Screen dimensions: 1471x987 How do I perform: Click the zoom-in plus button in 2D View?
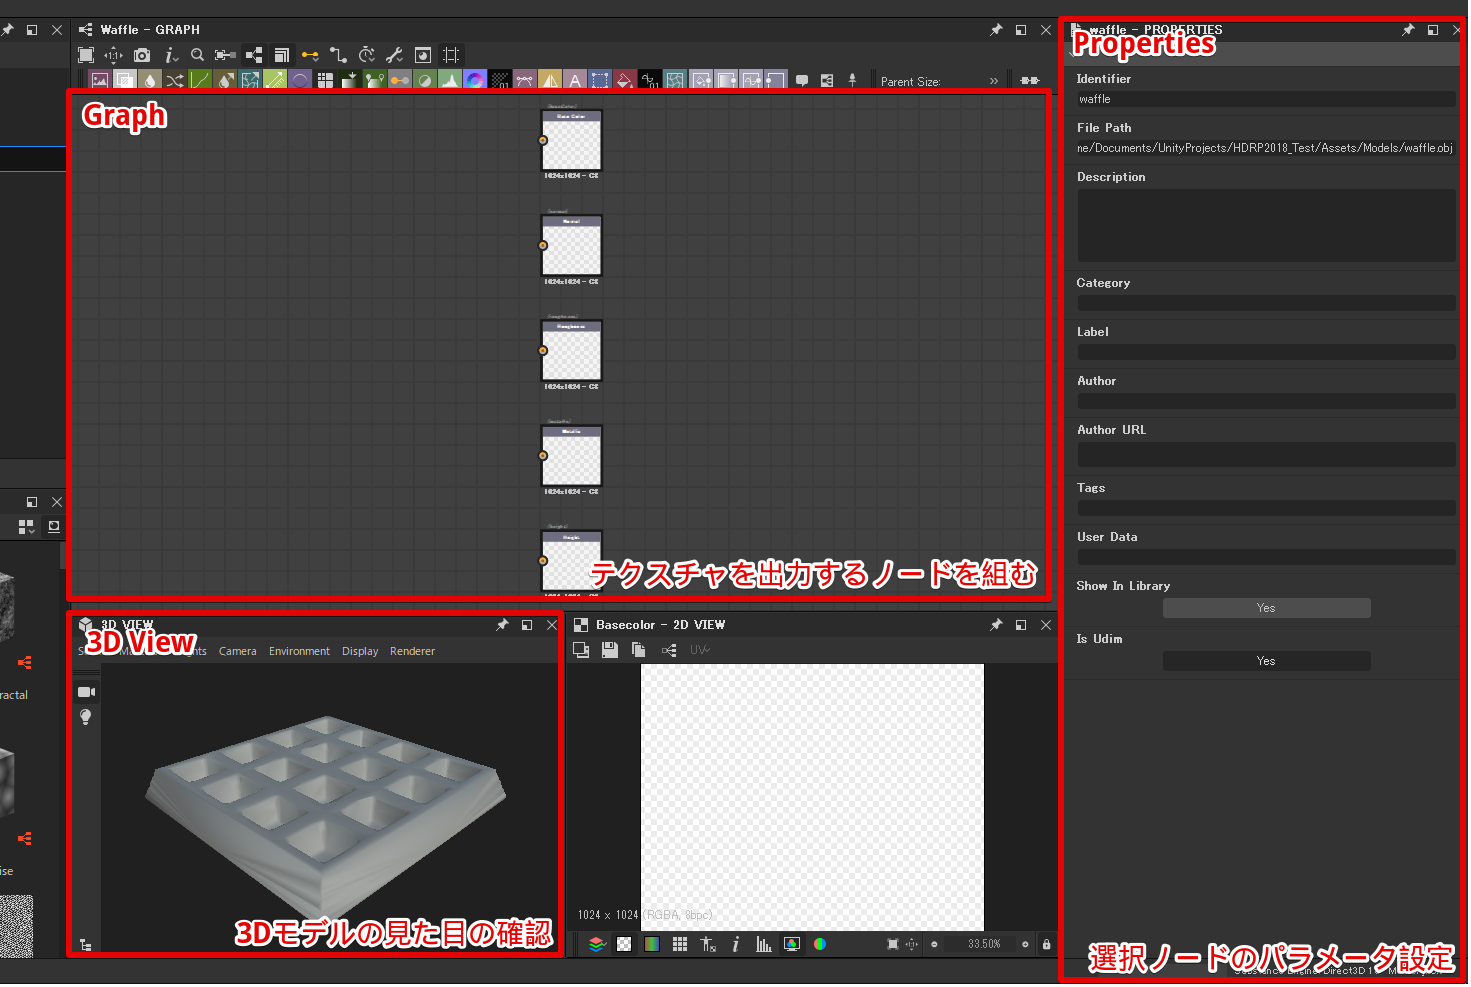tap(1025, 945)
